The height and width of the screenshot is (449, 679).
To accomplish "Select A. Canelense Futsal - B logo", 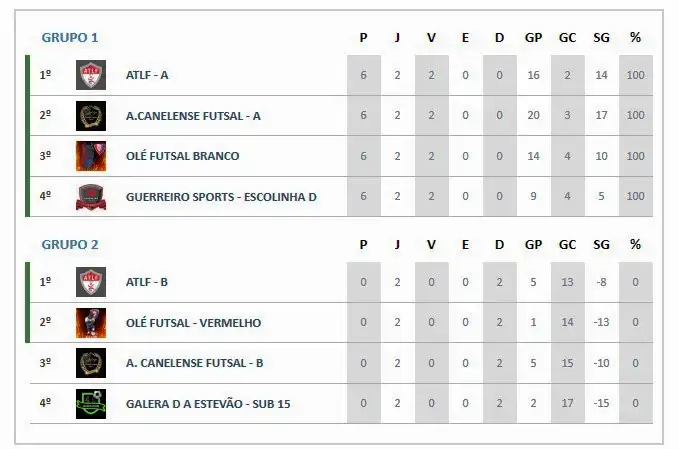I will click(91, 363).
